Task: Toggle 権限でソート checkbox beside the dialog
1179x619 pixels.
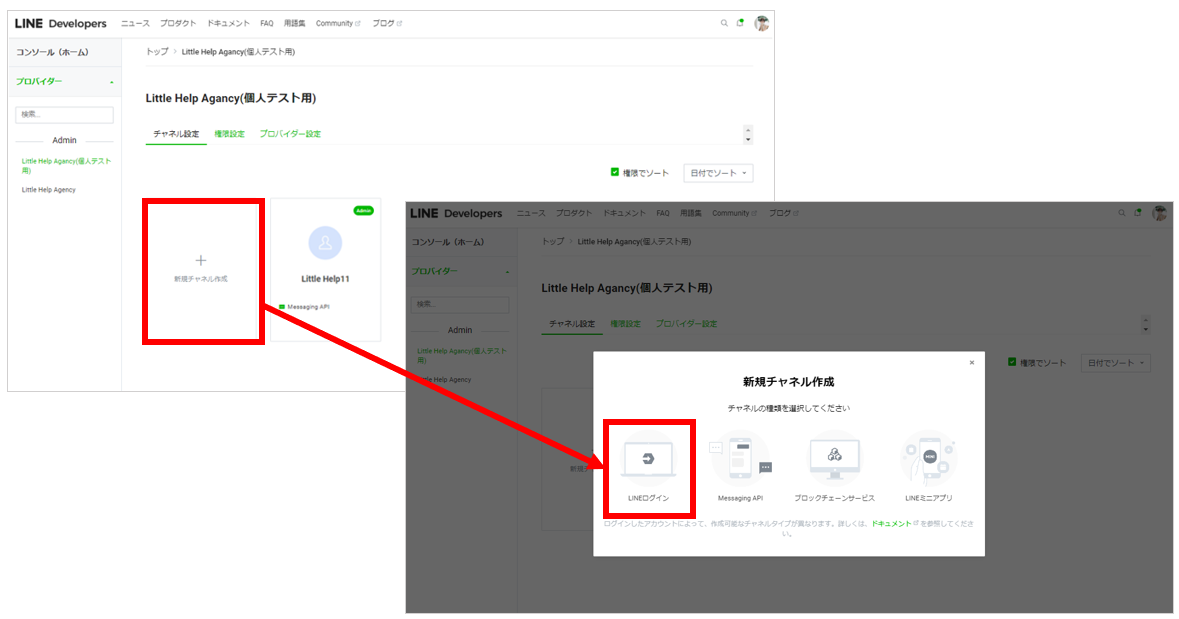Action: pos(1012,362)
